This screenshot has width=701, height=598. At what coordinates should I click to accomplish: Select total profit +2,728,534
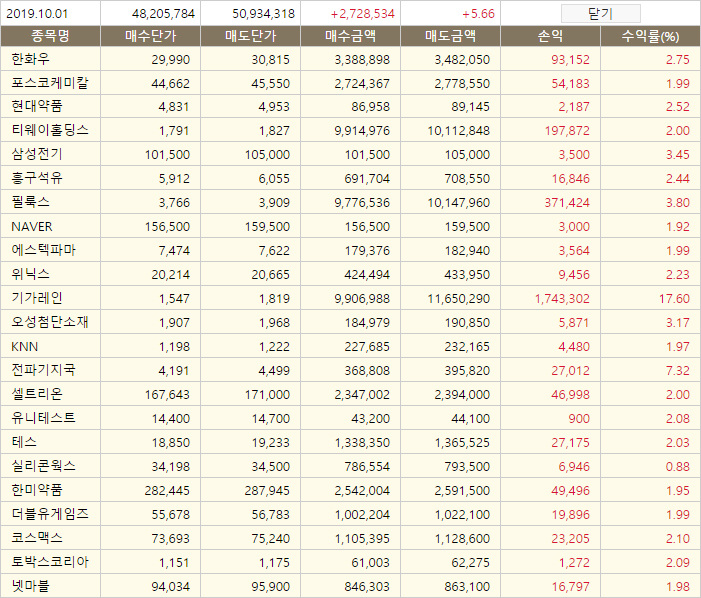pos(363,14)
